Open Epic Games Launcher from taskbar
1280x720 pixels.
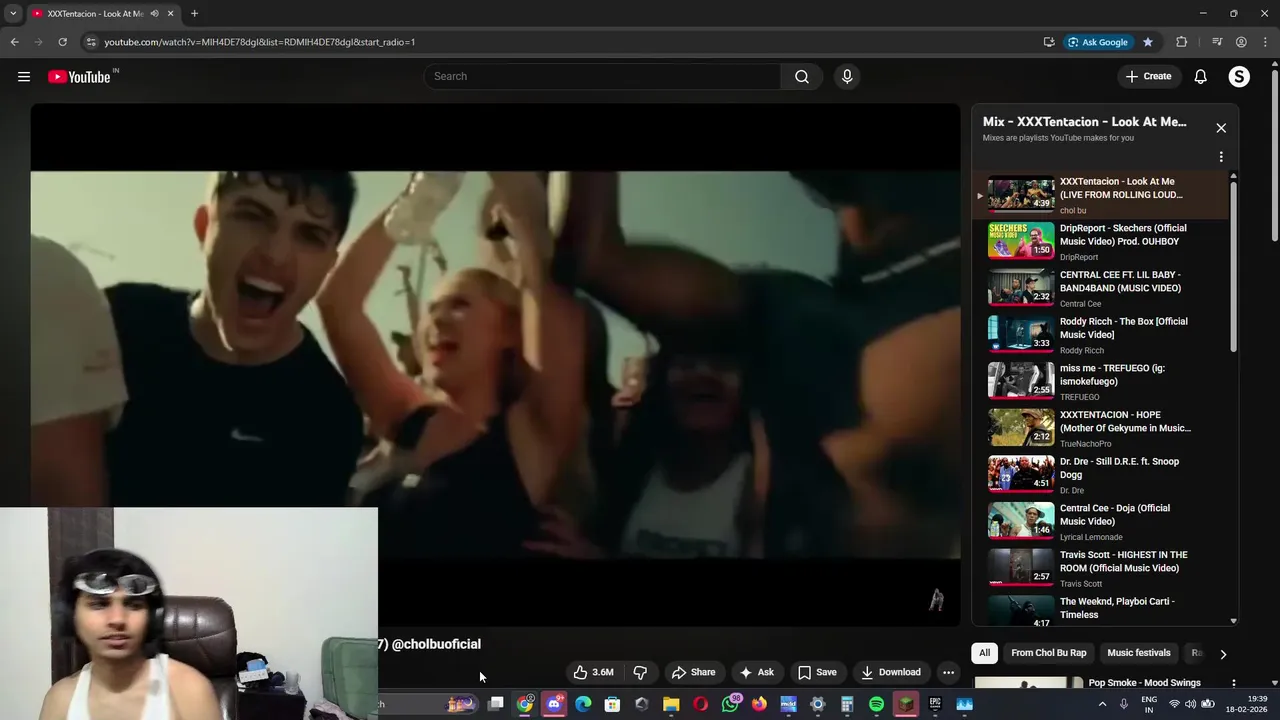pyautogui.click(x=935, y=704)
